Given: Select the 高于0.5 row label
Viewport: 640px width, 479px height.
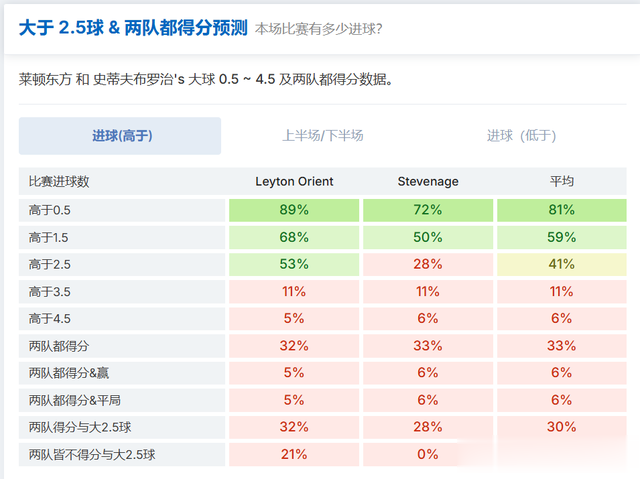Looking at the screenshot, I should coord(50,210).
